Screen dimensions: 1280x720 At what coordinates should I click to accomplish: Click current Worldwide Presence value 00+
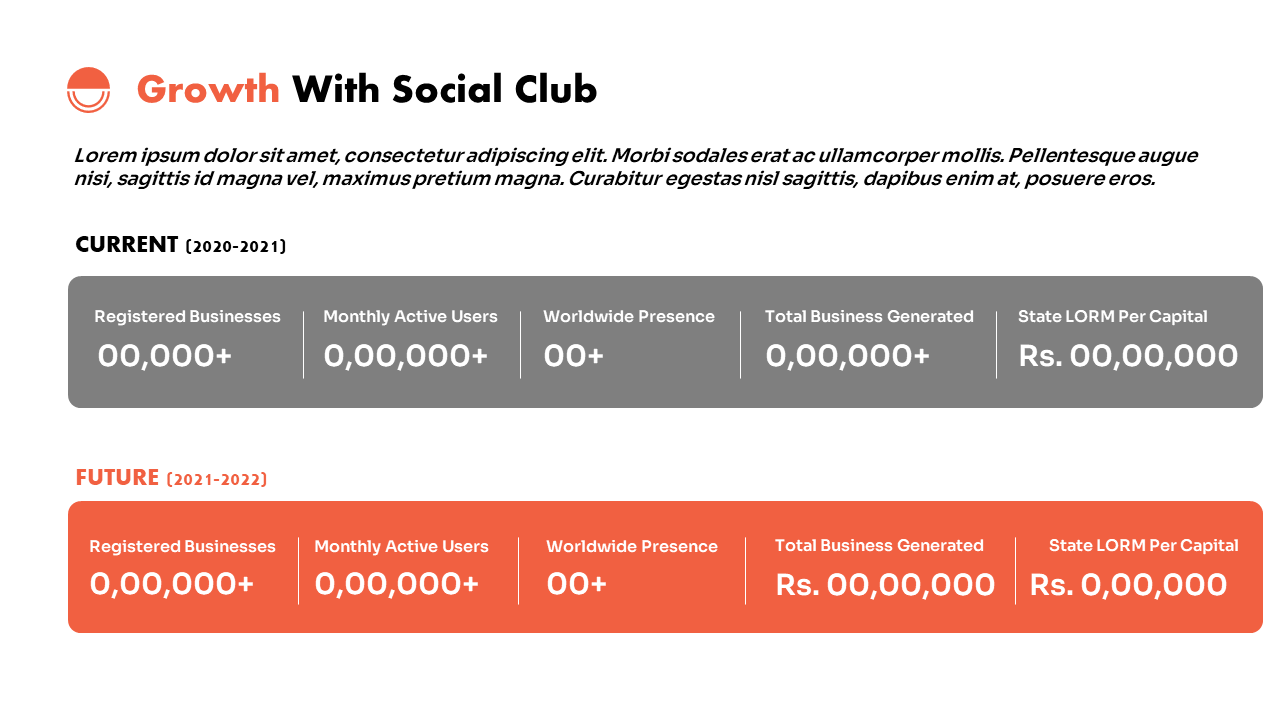574,356
